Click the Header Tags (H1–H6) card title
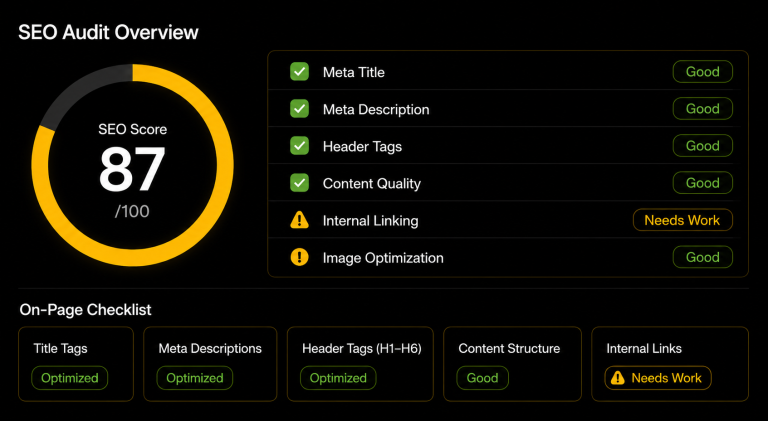 (362, 349)
